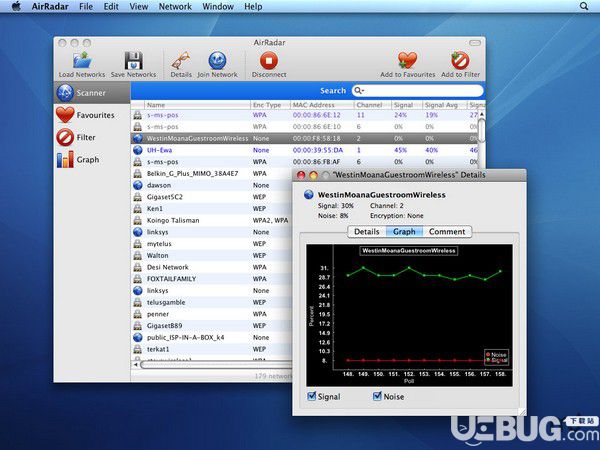Click the lock icon of FOXTAILFAMILY row
Image resolution: width=600 pixels, height=450 pixels.
click(x=138, y=279)
